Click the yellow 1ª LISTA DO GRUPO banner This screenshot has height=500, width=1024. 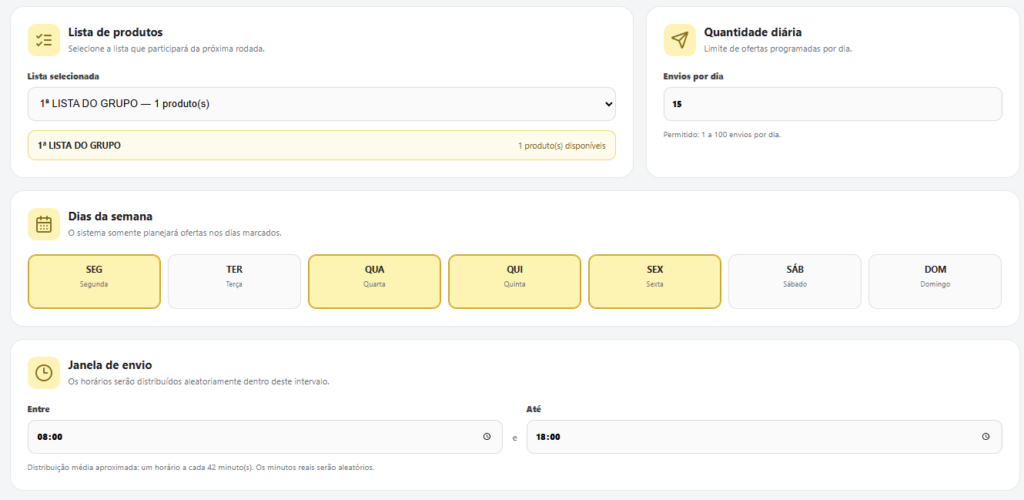point(321,146)
